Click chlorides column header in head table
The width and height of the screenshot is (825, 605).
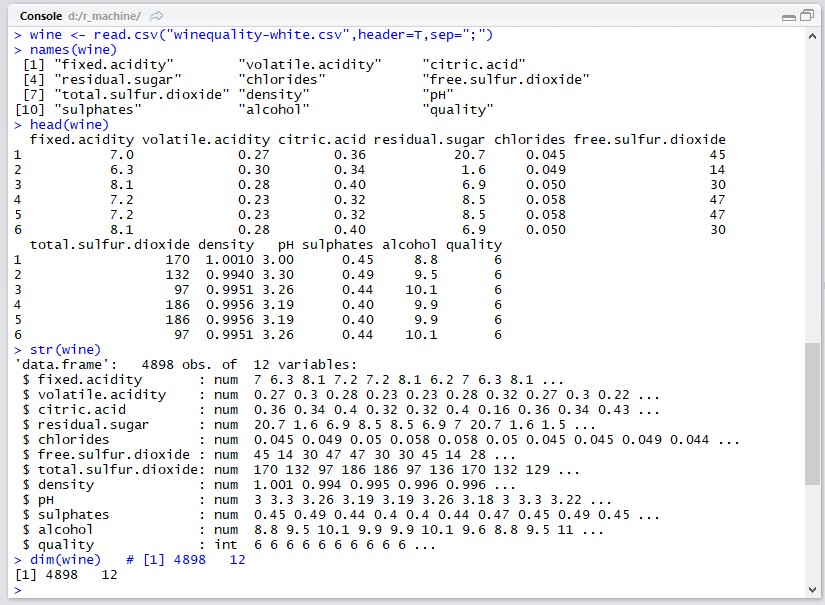(x=529, y=140)
